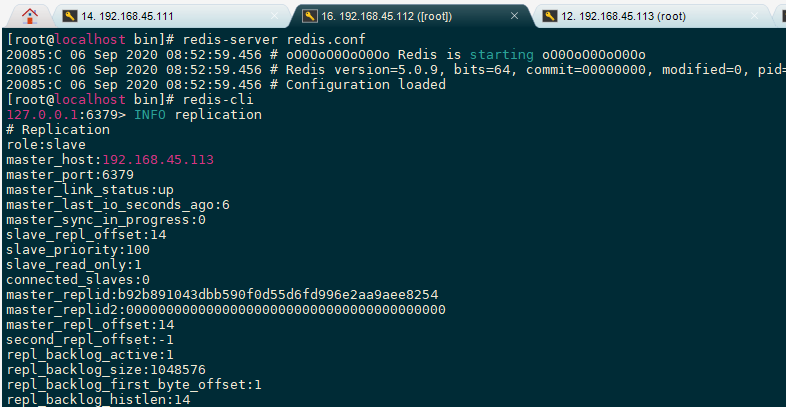Click the pink master_host IP 192.168.45.113

coord(158,160)
